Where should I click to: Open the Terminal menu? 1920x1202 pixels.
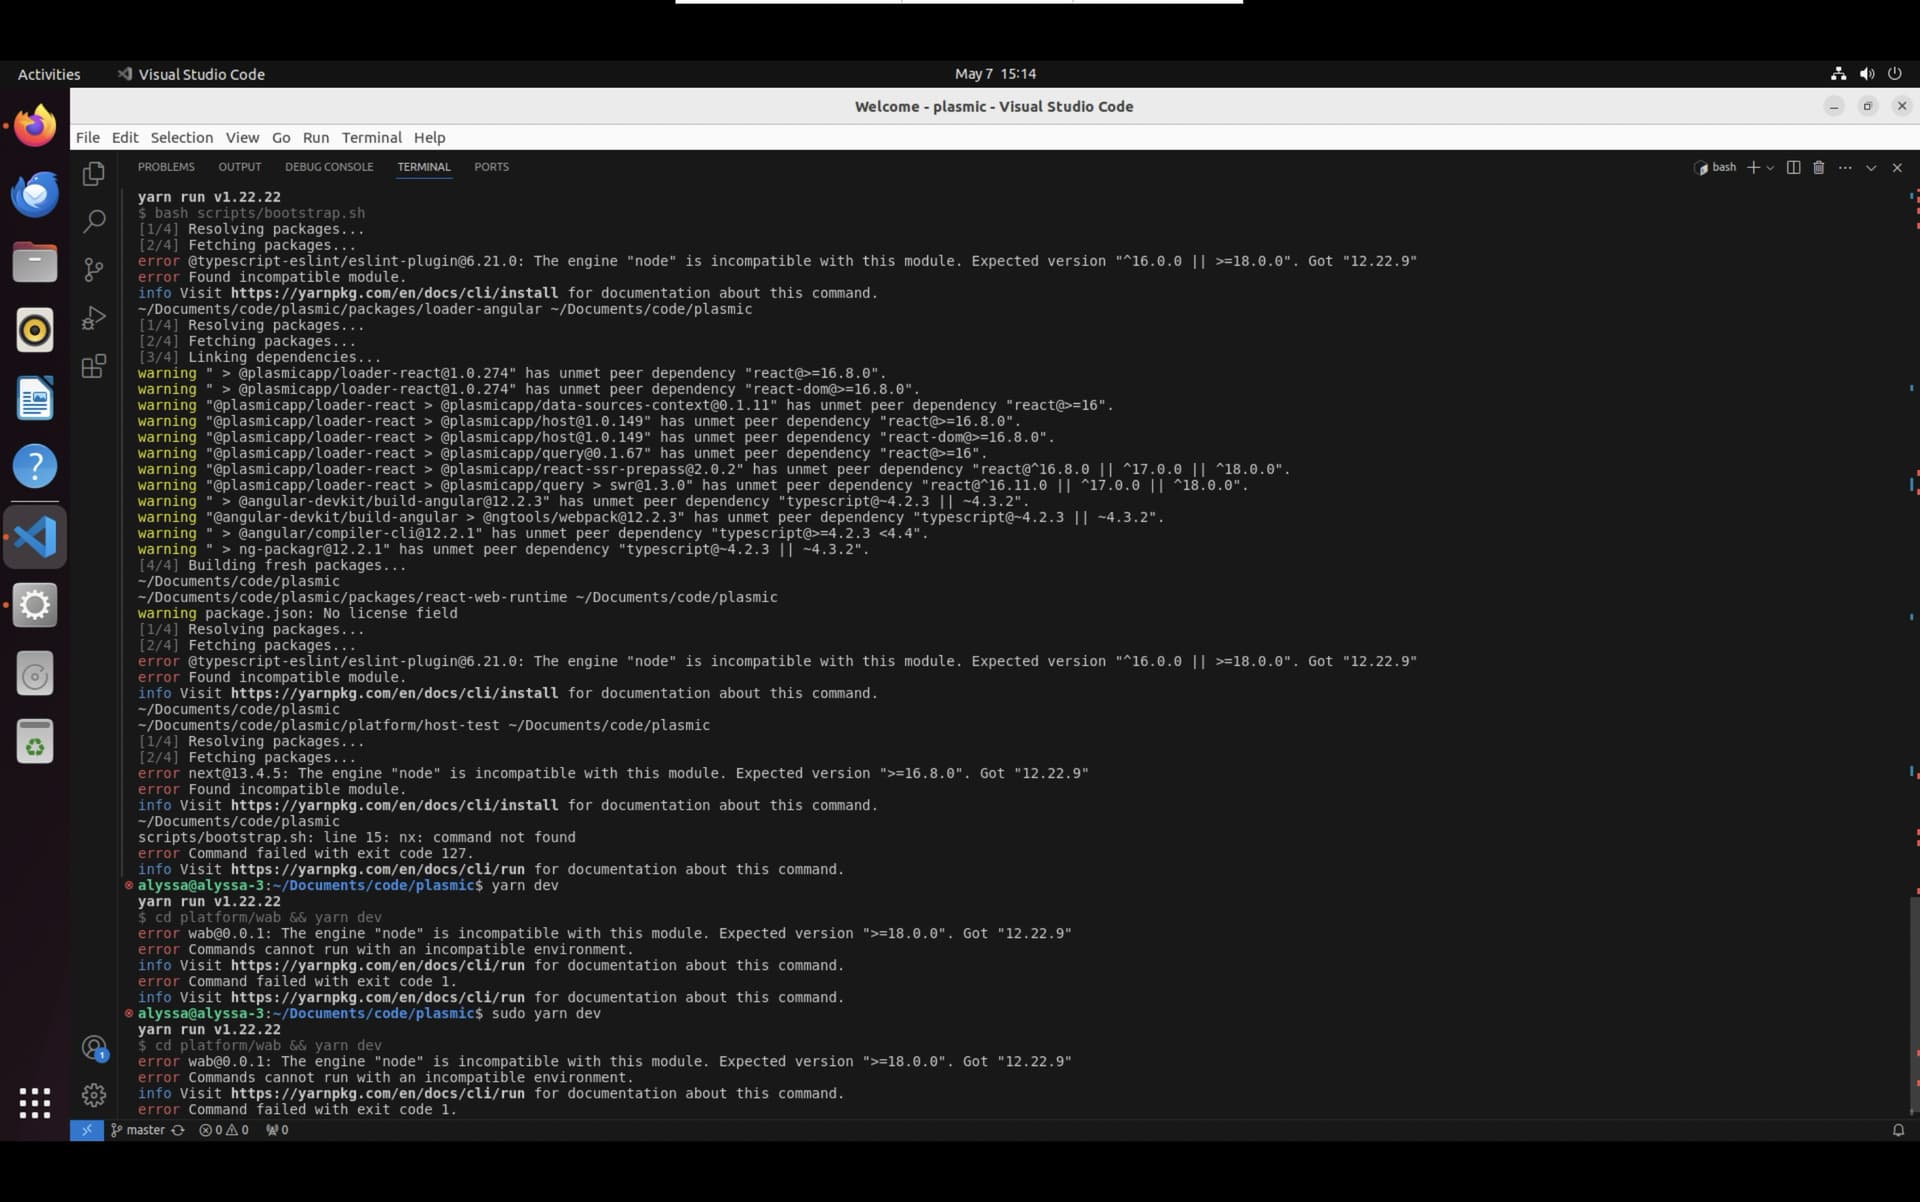click(371, 138)
